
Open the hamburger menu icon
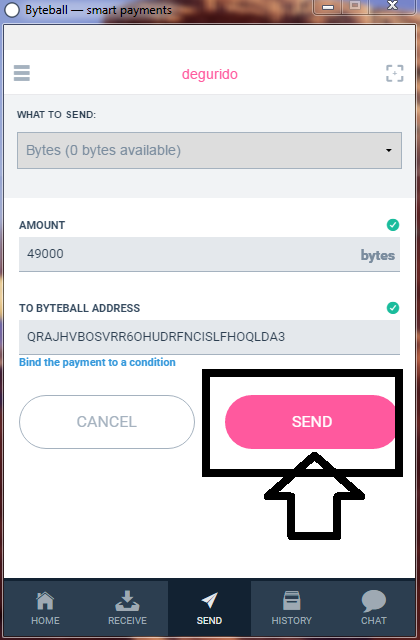coord(22,73)
